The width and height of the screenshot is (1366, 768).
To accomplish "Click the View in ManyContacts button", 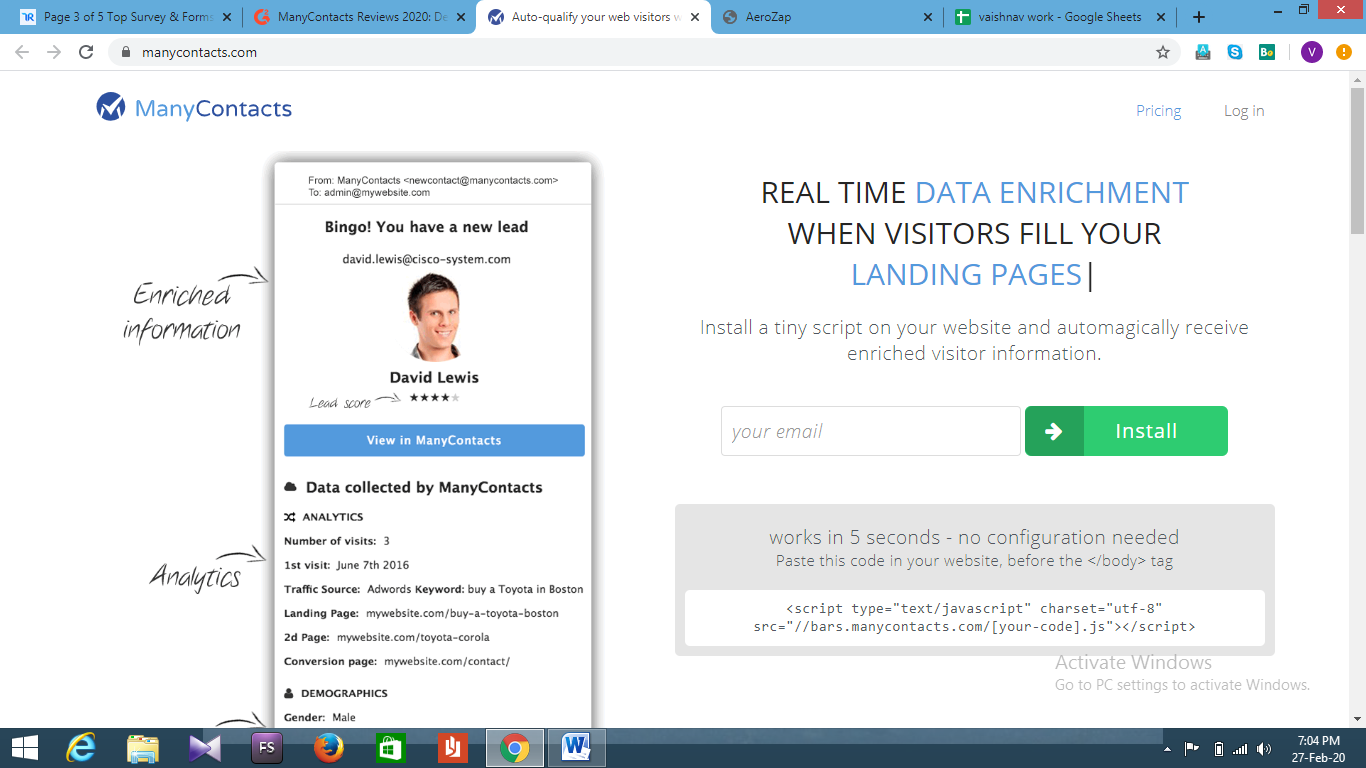I will (434, 440).
